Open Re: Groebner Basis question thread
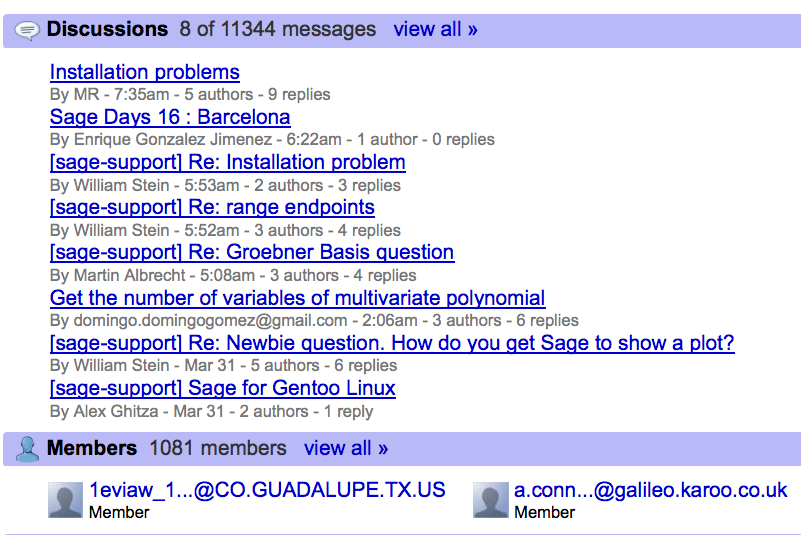 (252, 252)
